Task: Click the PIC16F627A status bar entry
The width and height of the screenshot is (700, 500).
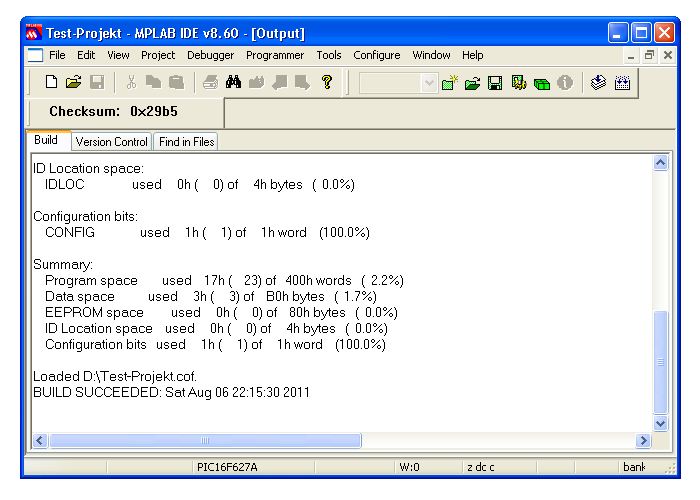Action: pos(227,467)
